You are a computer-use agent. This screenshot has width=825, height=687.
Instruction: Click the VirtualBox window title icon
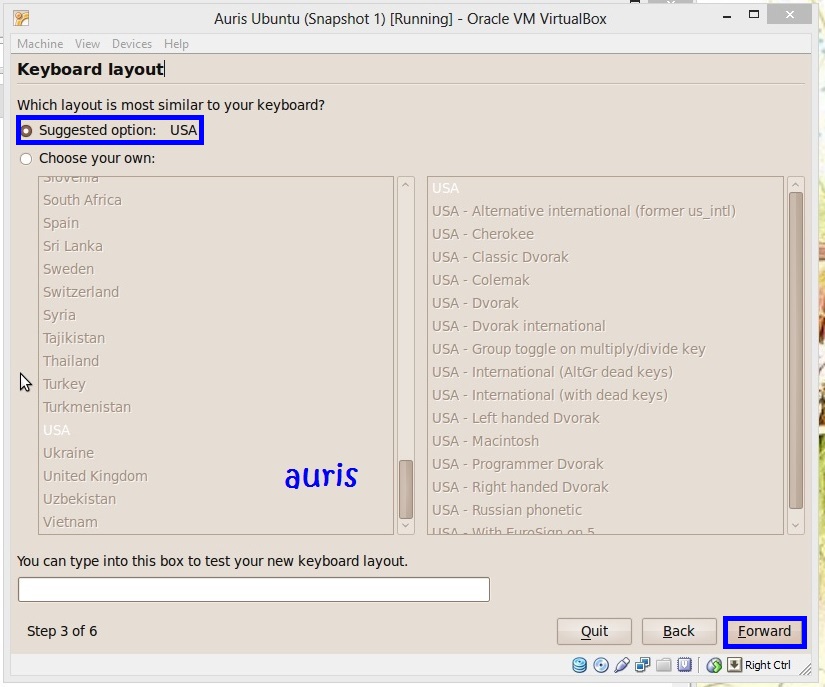(22, 19)
